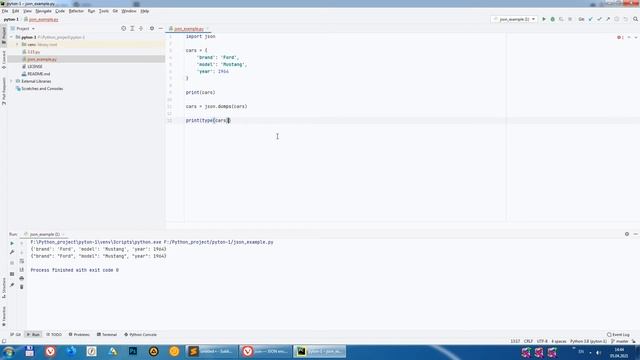Screen dimensions: 640x360
Task: Run json_example with the green play button
Action: [544, 19]
